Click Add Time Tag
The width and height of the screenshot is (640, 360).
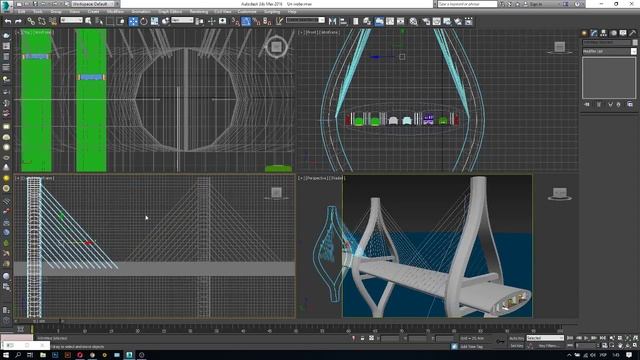(x=471, y=347)
